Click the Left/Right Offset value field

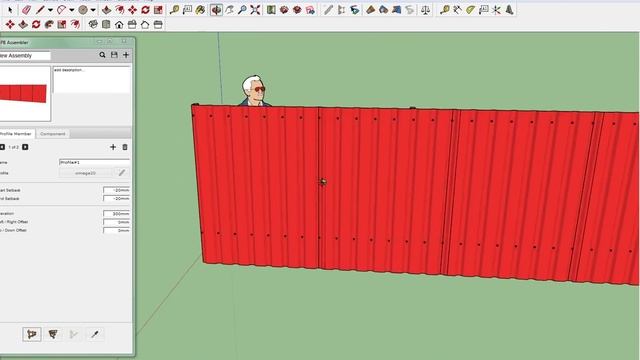117,222
